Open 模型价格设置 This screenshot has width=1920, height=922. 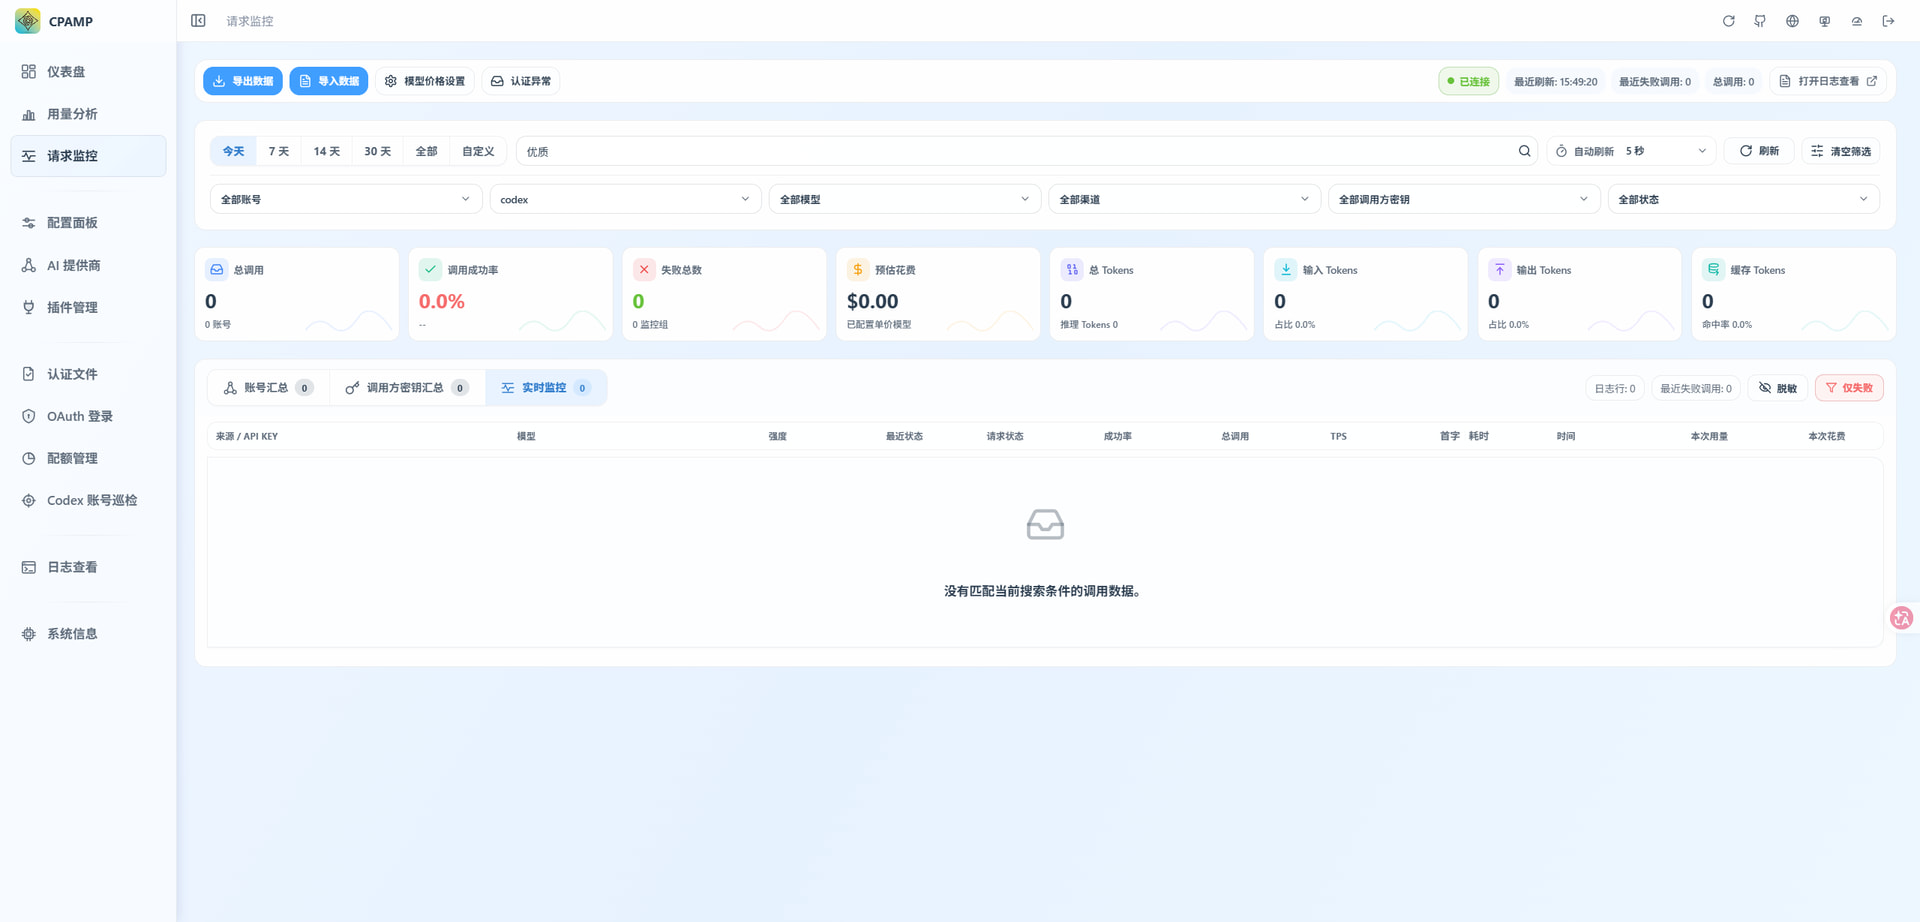(425, 81)
